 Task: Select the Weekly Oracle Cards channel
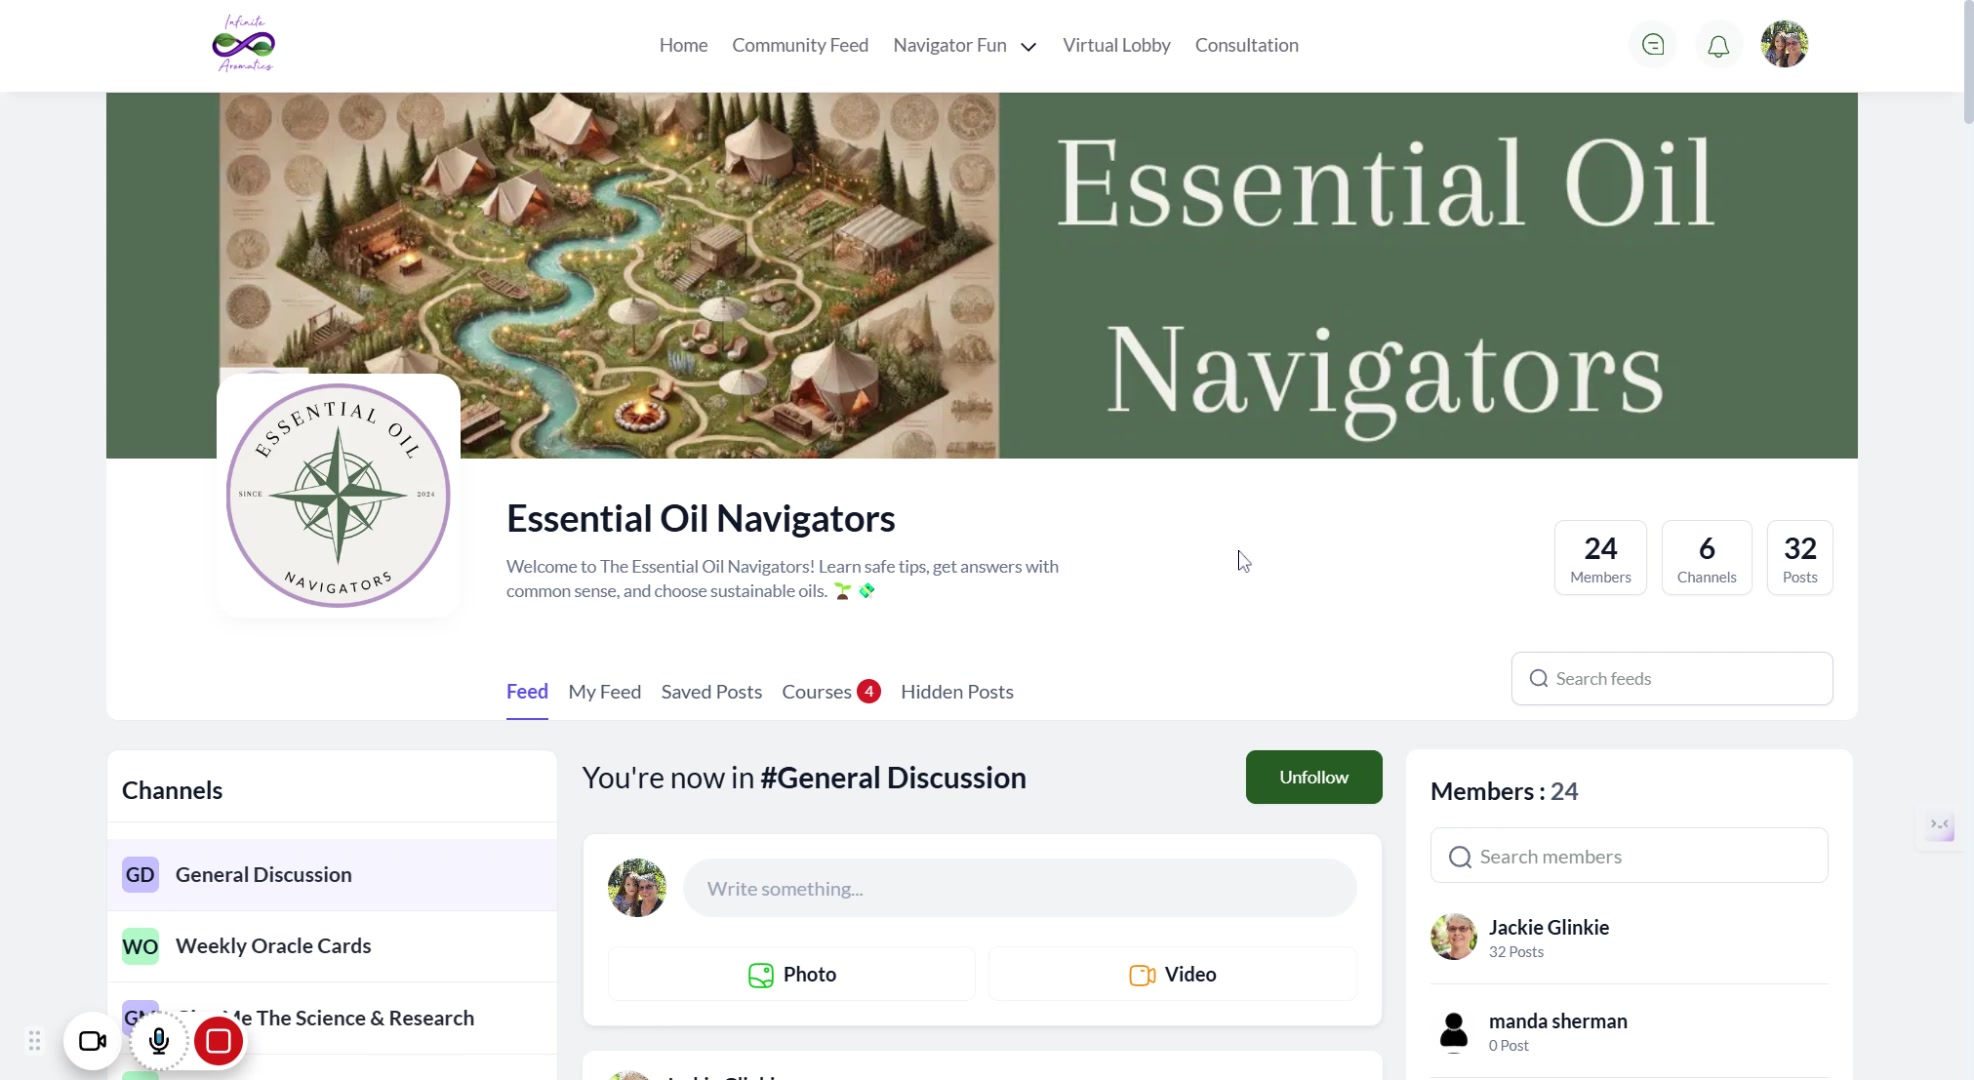pyautogui.click(x=332, y=946)
